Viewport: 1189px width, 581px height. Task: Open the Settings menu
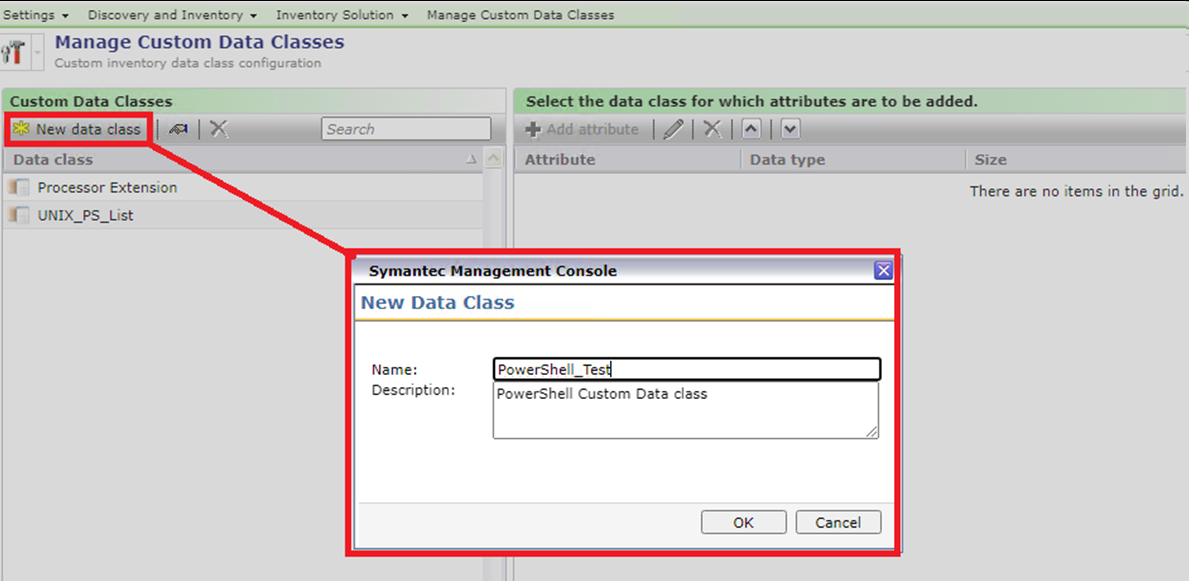(x=36, y=14)
